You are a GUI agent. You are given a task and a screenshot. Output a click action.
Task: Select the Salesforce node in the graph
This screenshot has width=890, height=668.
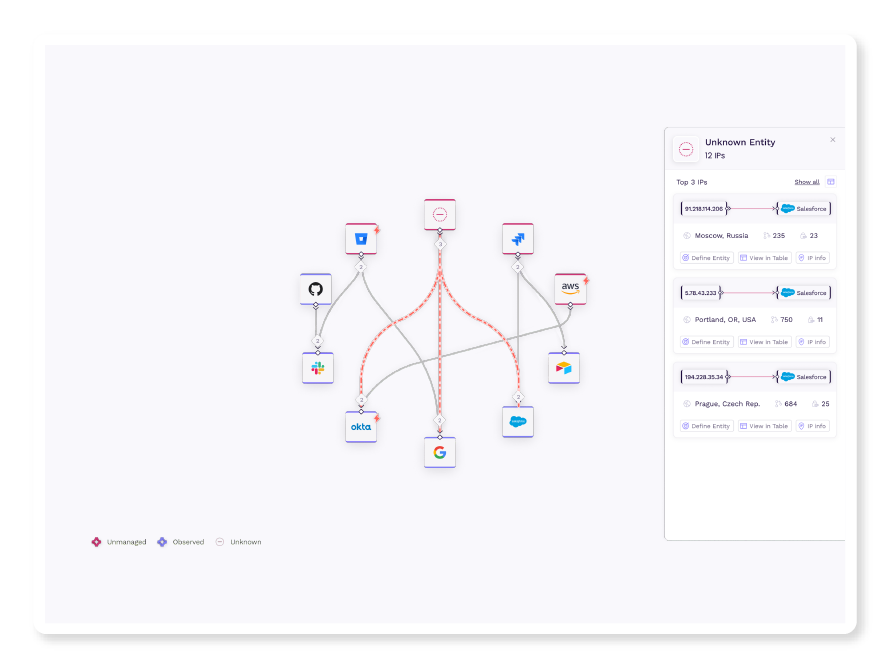pos(518,422)
